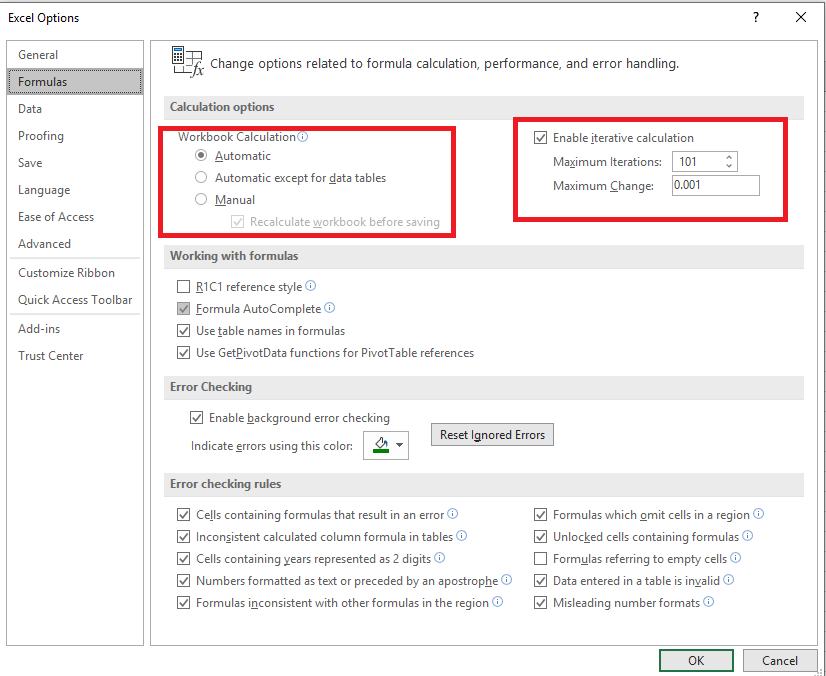Enable R1C1 reference style
The width and height of the screenshot is (826, 676).
point(183,287)
